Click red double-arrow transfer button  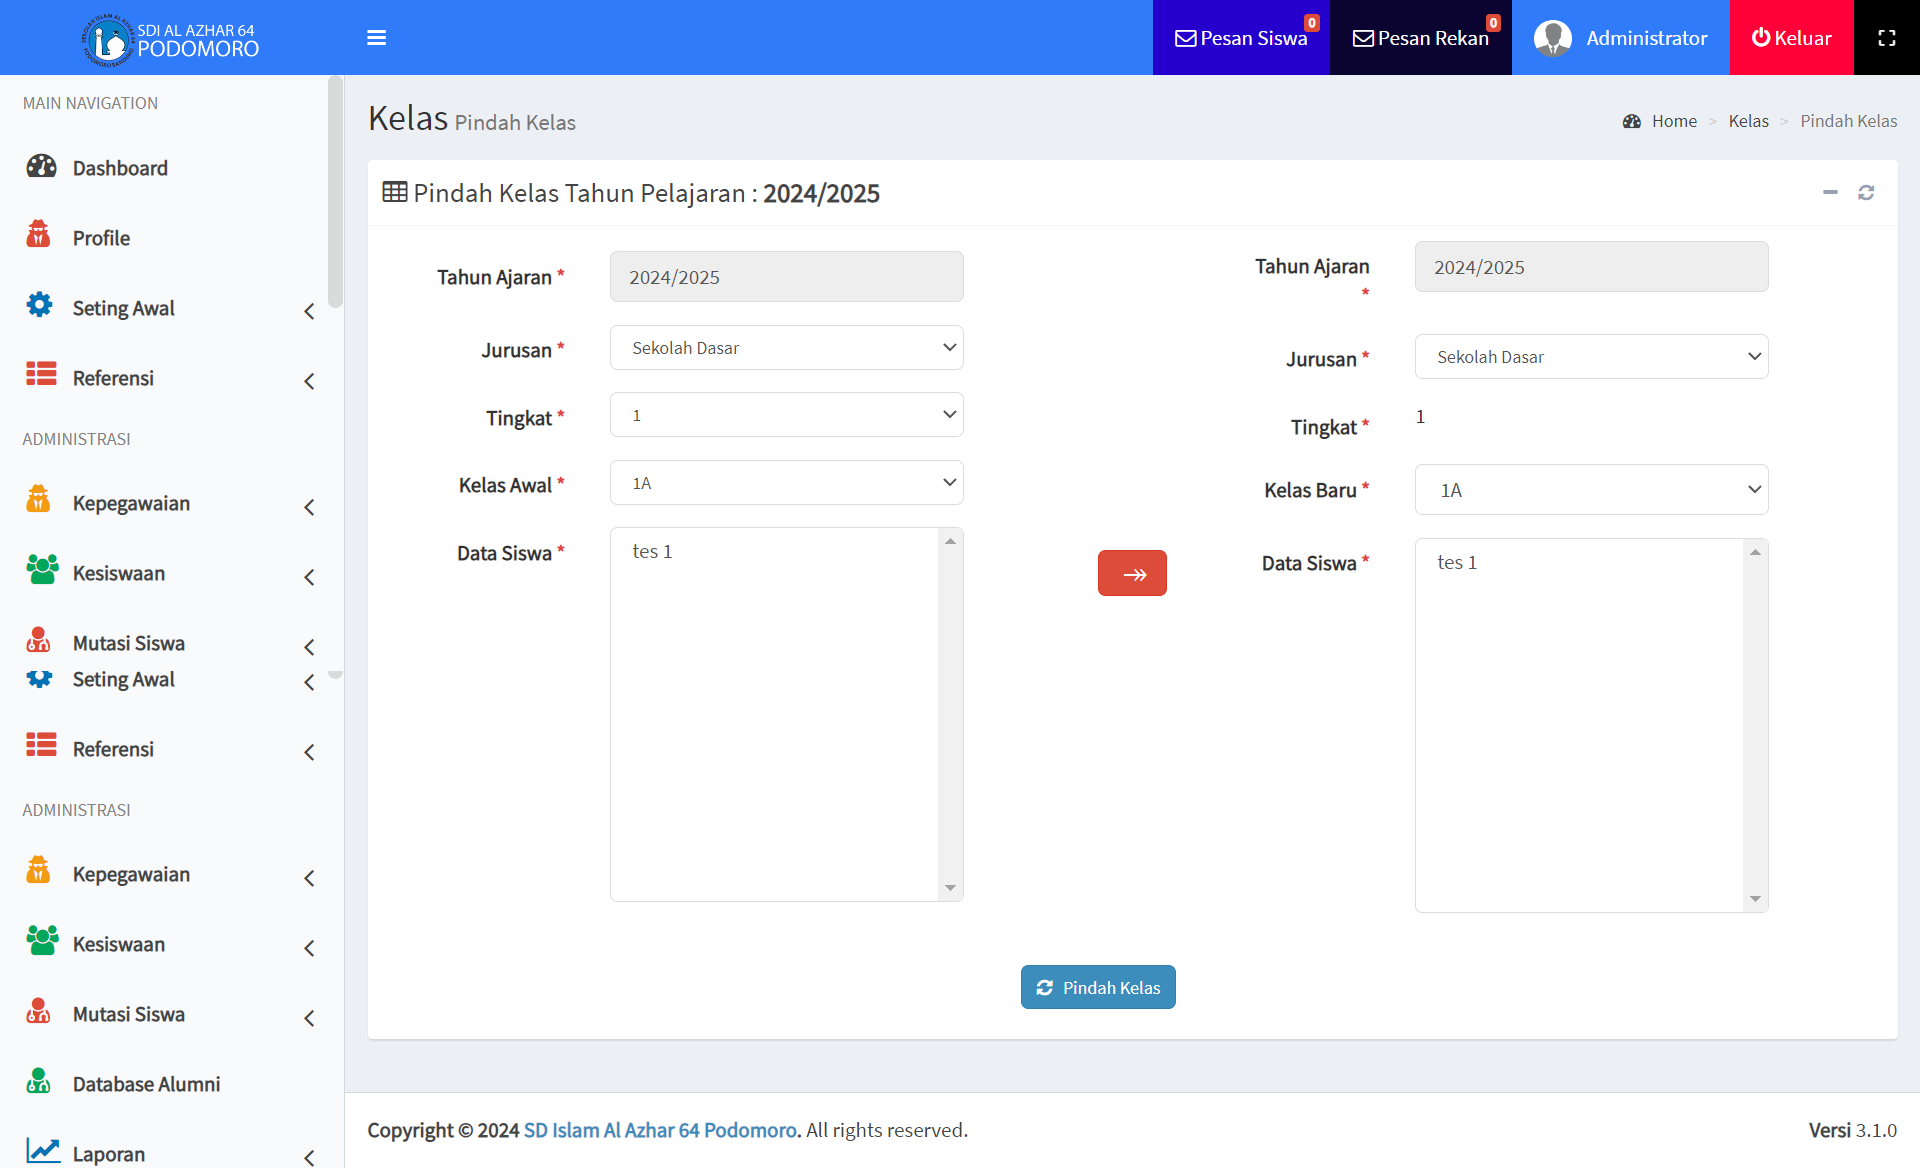(1132, 573)
